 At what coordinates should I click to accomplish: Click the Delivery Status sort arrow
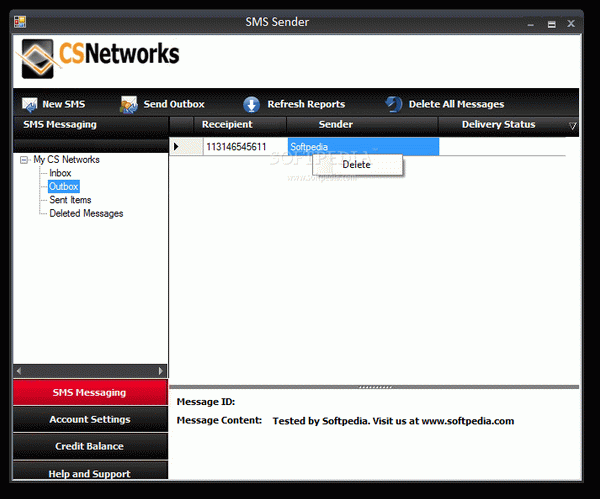click(x=572, y=126)
